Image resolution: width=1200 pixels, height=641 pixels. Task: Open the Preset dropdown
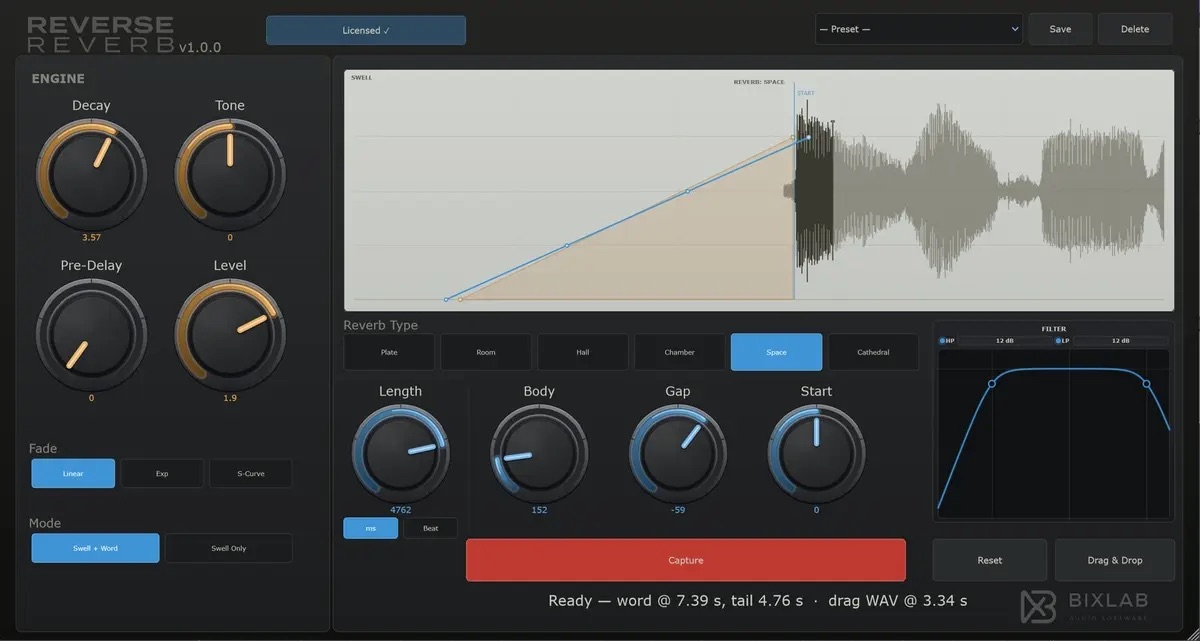[919, 29]
